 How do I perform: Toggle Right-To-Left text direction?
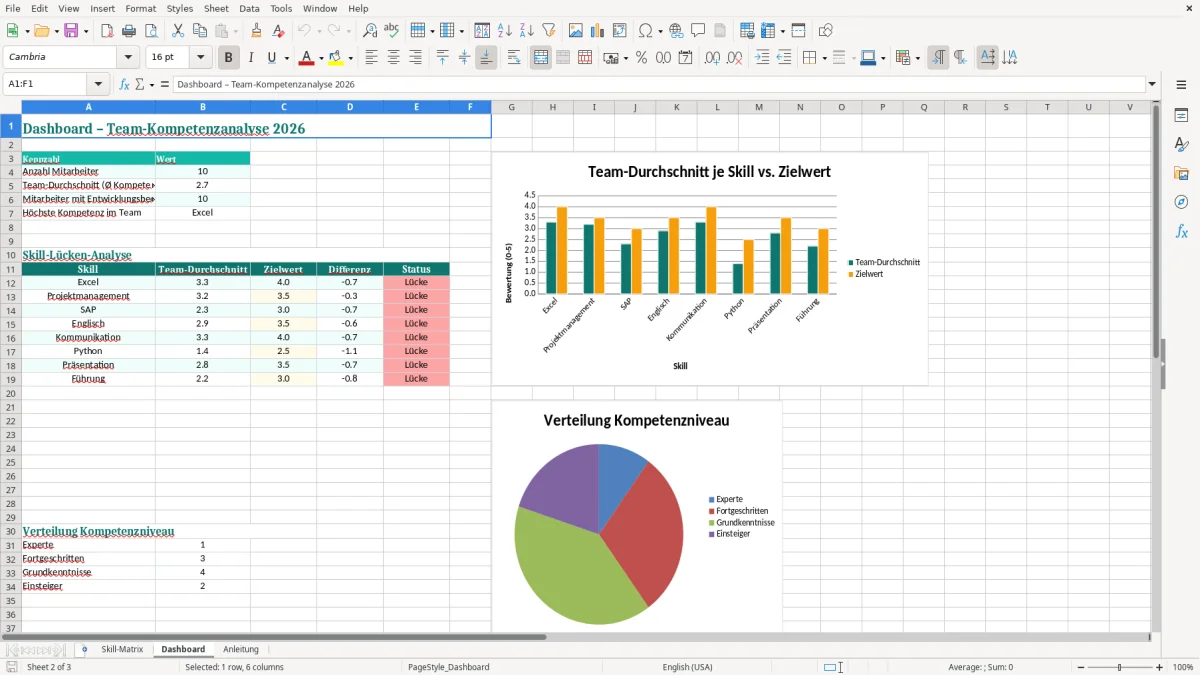(960, 58)
